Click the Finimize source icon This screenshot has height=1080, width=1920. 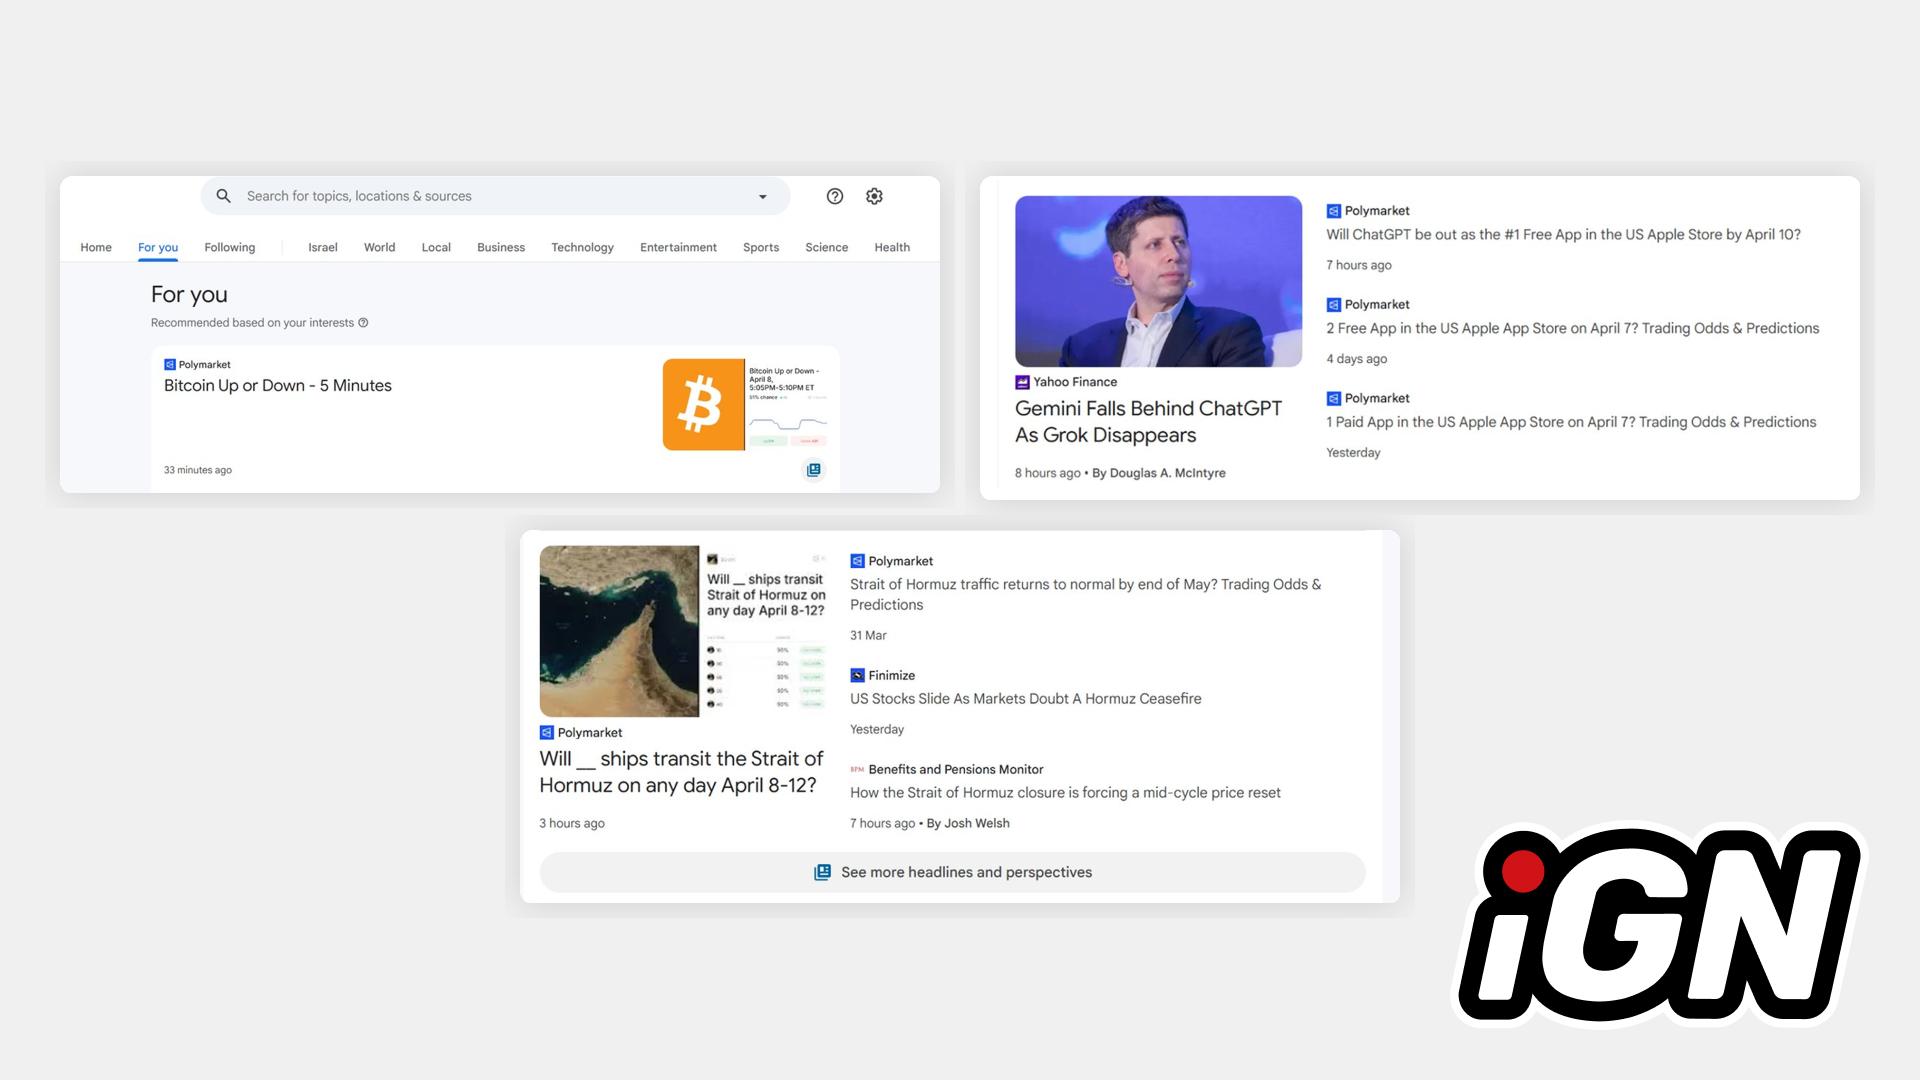pos(857,675)
